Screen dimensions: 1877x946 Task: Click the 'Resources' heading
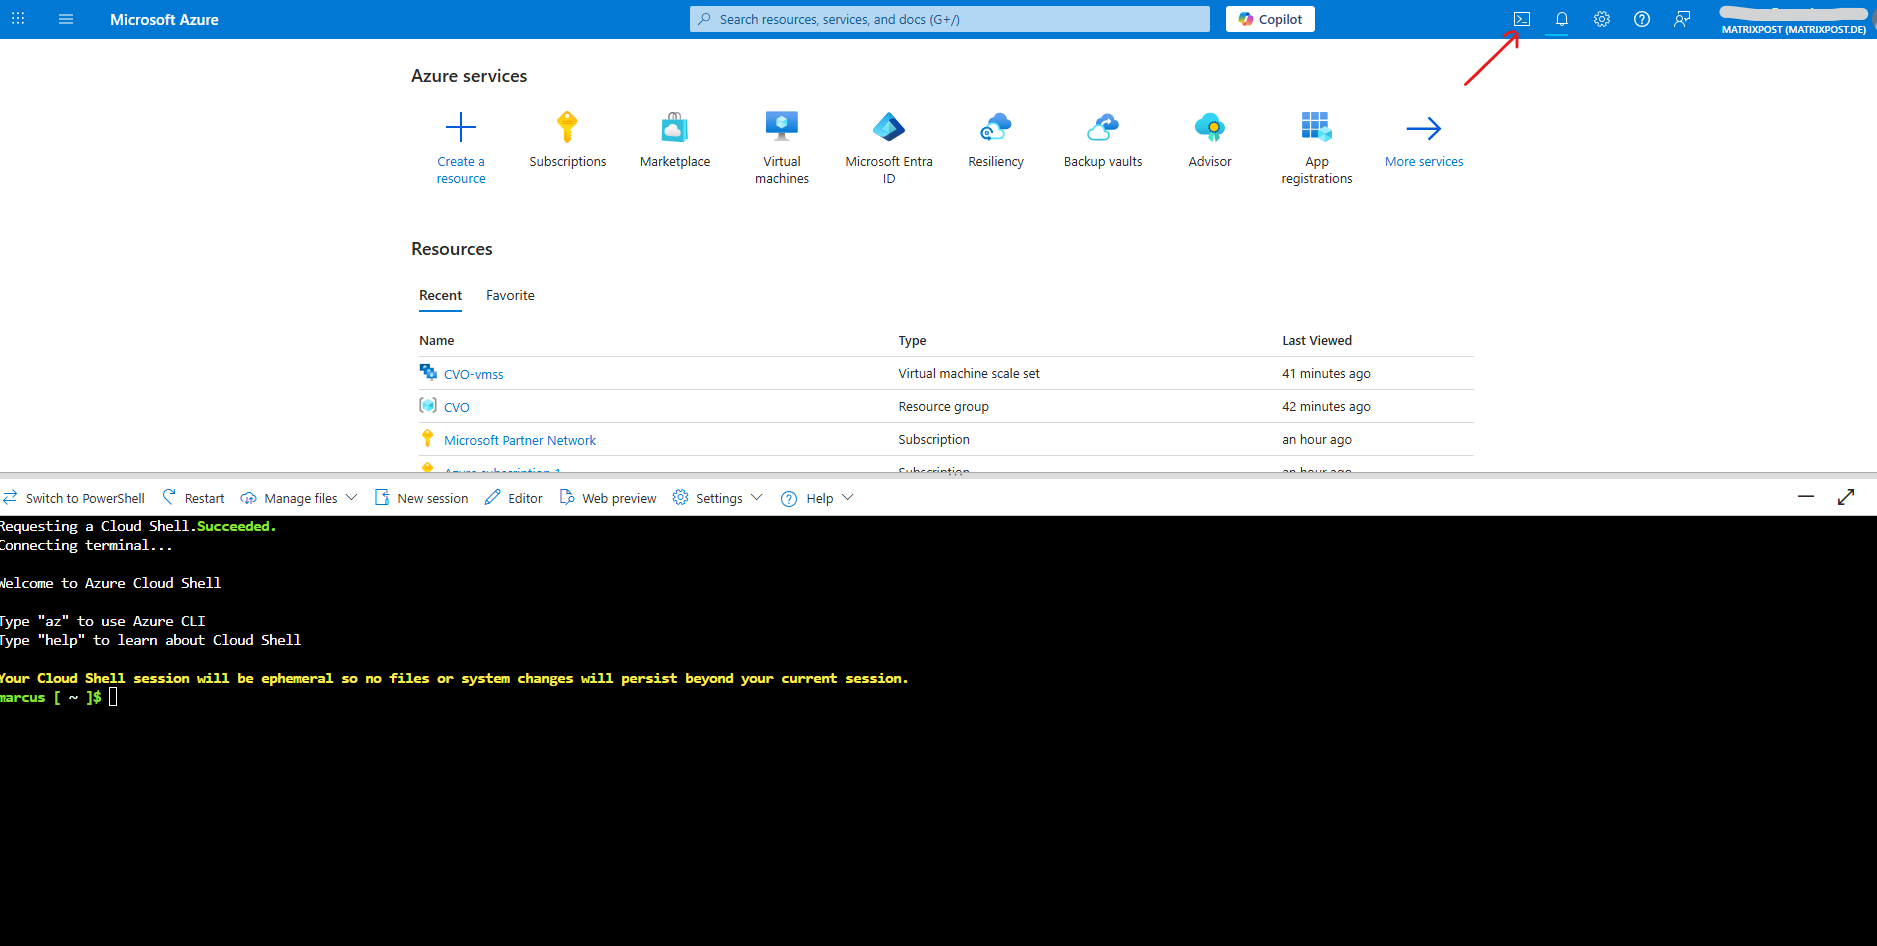point(452,249)
